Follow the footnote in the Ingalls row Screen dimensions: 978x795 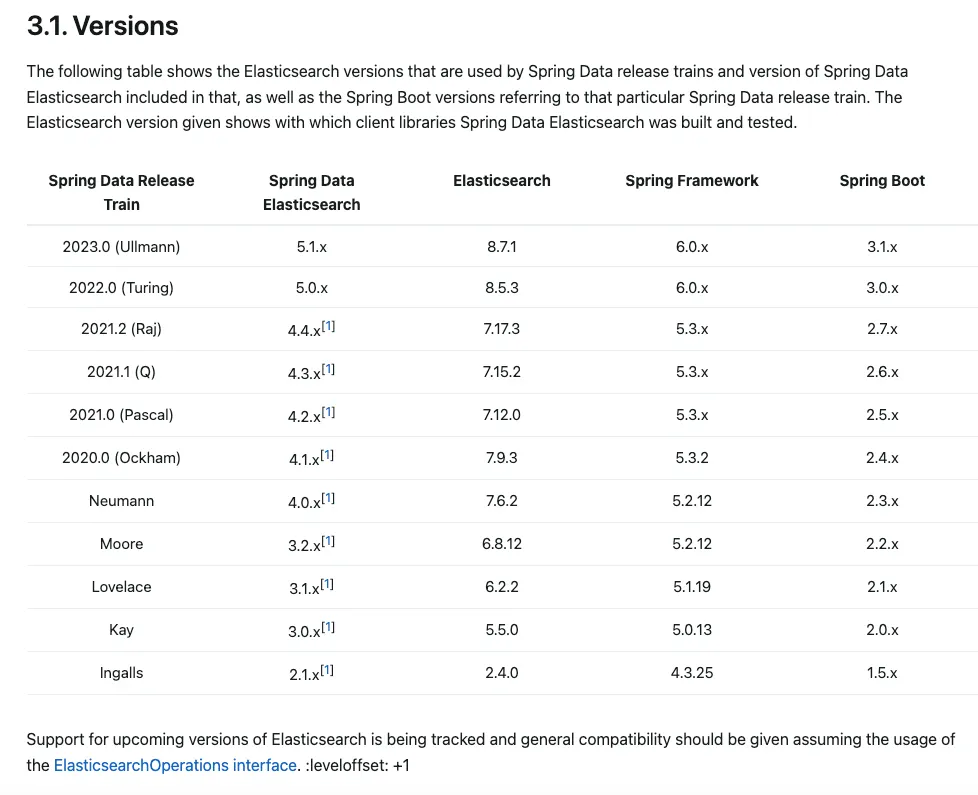coord(327,669)
